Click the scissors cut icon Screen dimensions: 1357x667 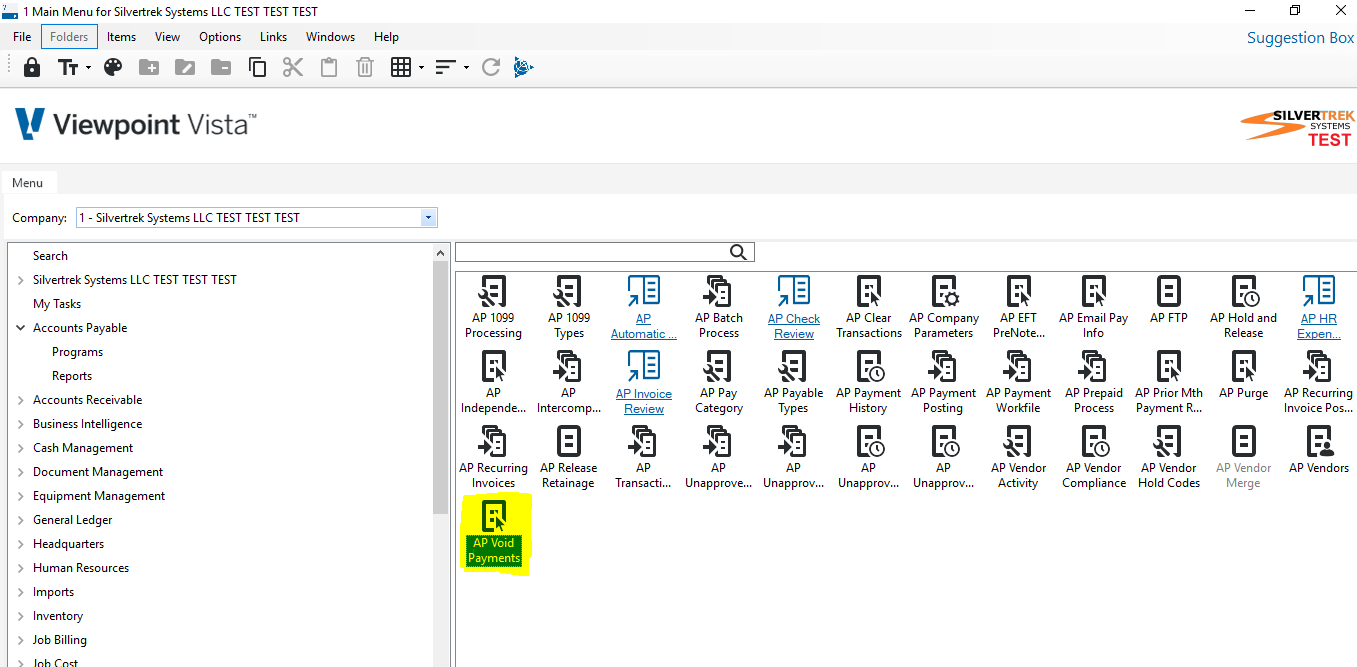pyautogui.click(x=292, y=67)
